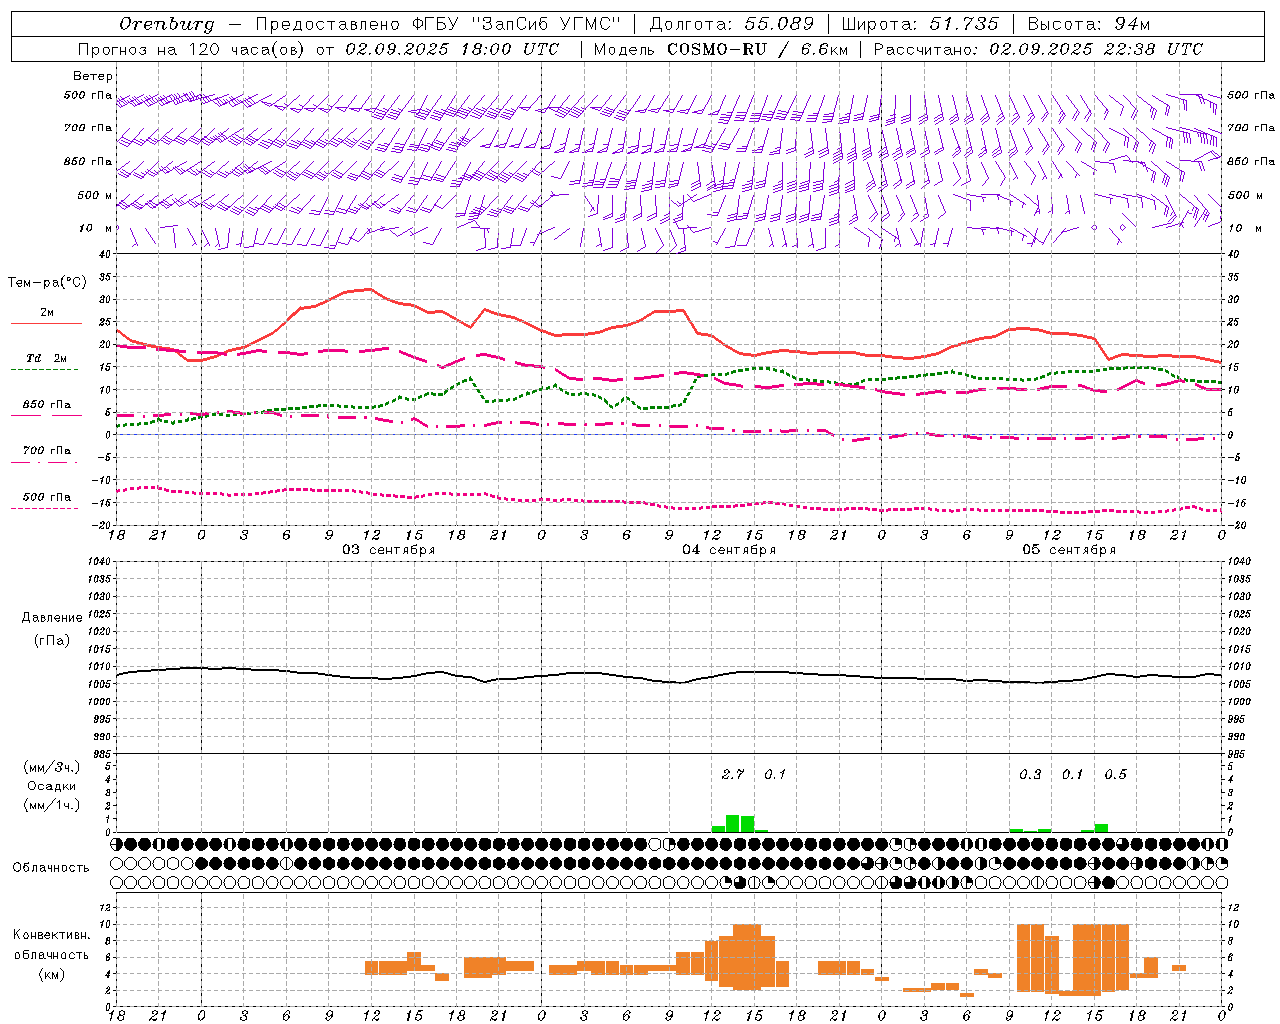Click the "0.3" precipitation amount
This screenshot has width=1280, height=1024.
coord(1030,774)
